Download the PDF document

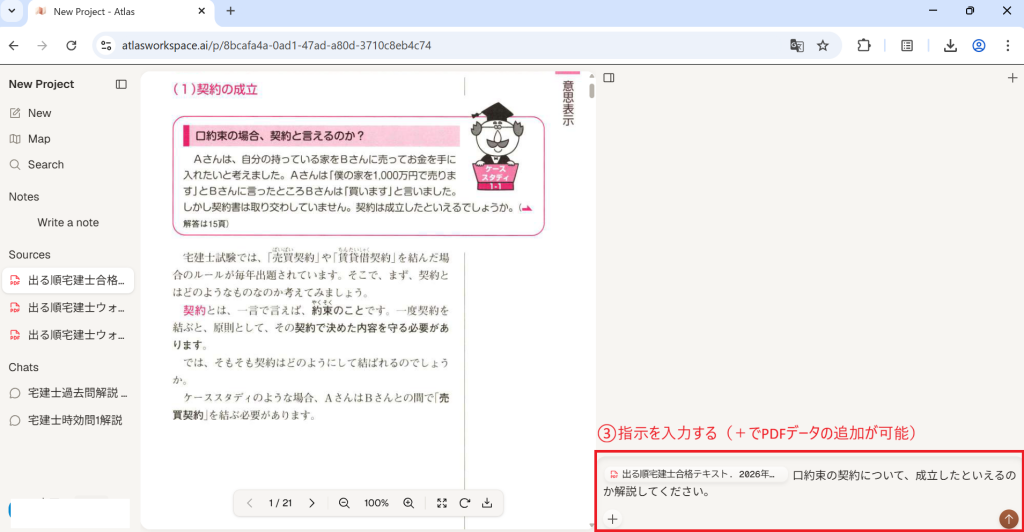coord(487,503)
